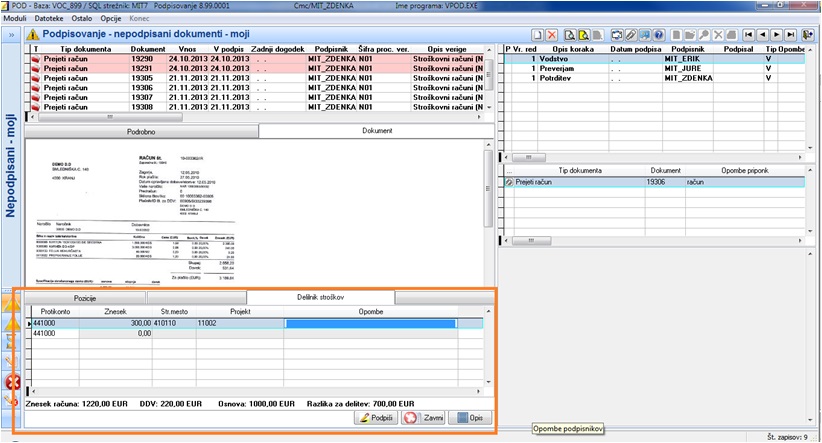
Task: Select the Pozicije tab
Action: [x=85, y=298]
